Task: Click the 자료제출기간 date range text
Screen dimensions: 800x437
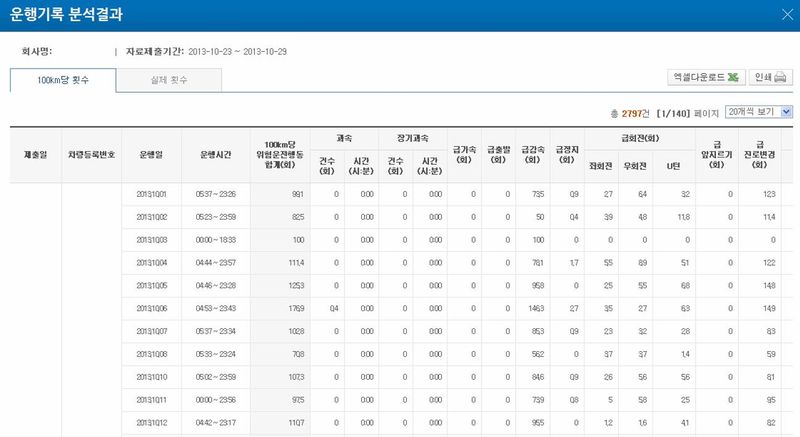Action: pos(237,52)
